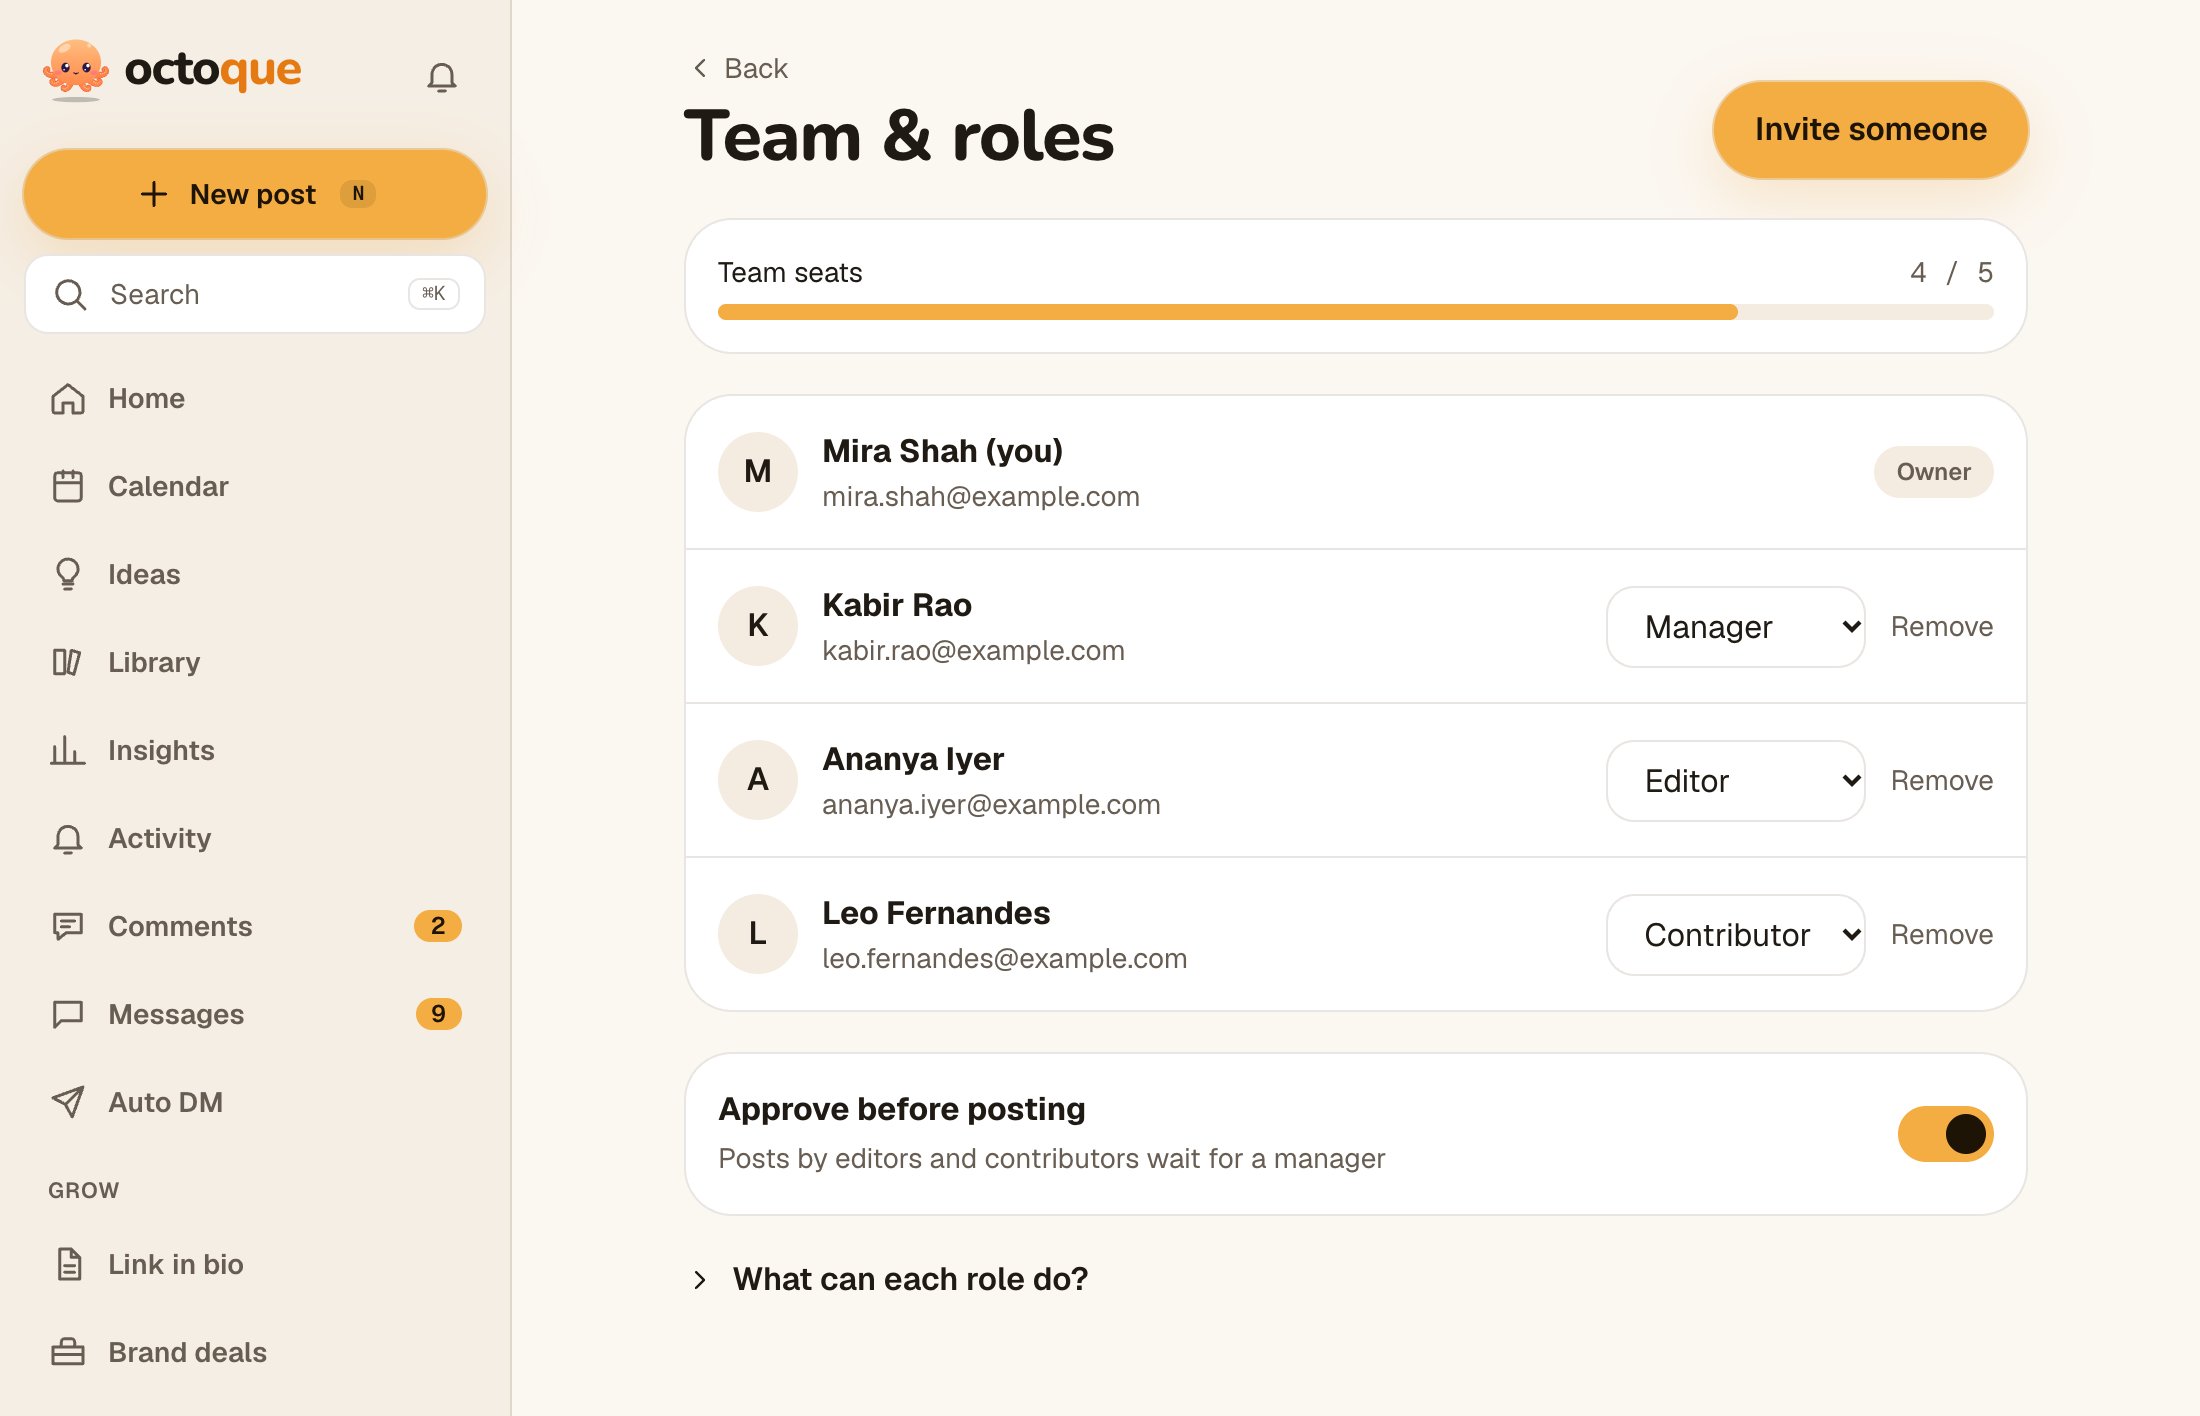
Task: Click the back arrow chevron icon
Action: [x=700, y=68]
